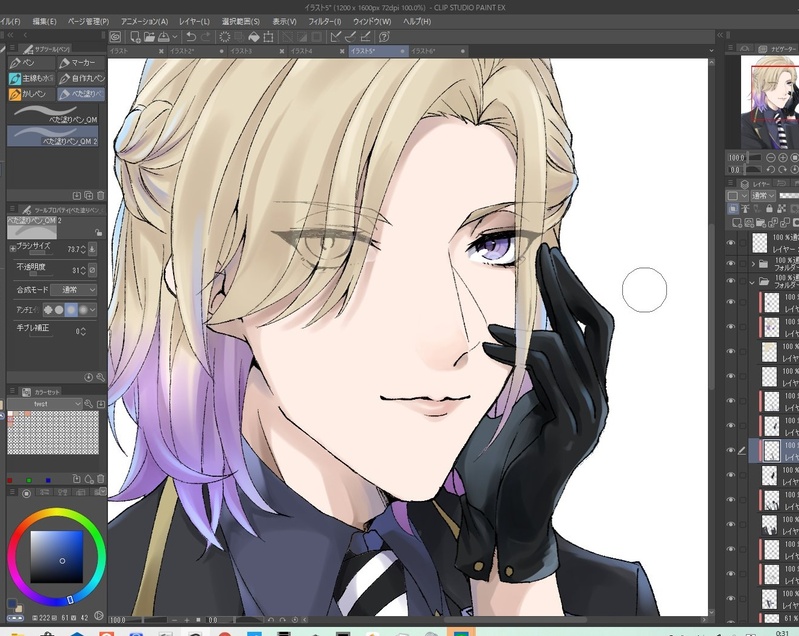Toggle Set as Reference Layer lighthouse icon

click(x=745, y=209)
